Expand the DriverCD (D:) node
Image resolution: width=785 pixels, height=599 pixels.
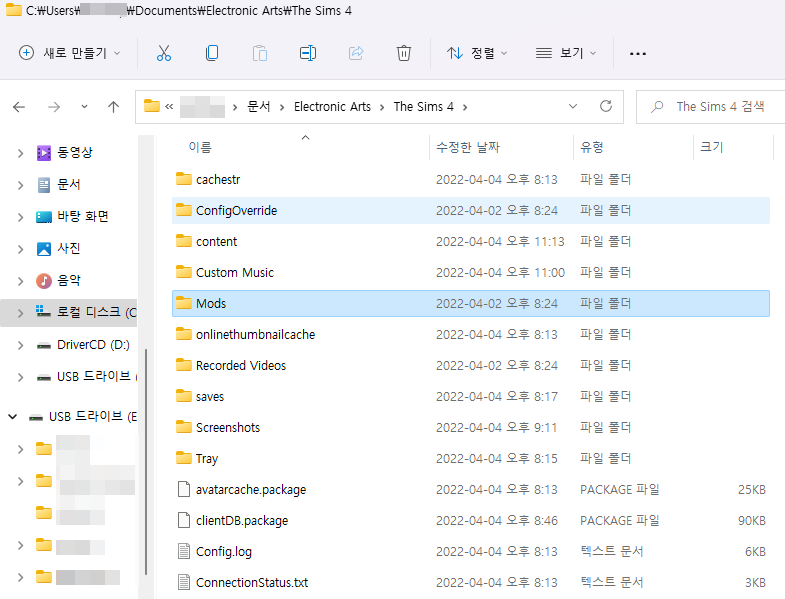[x=20, y=345]
